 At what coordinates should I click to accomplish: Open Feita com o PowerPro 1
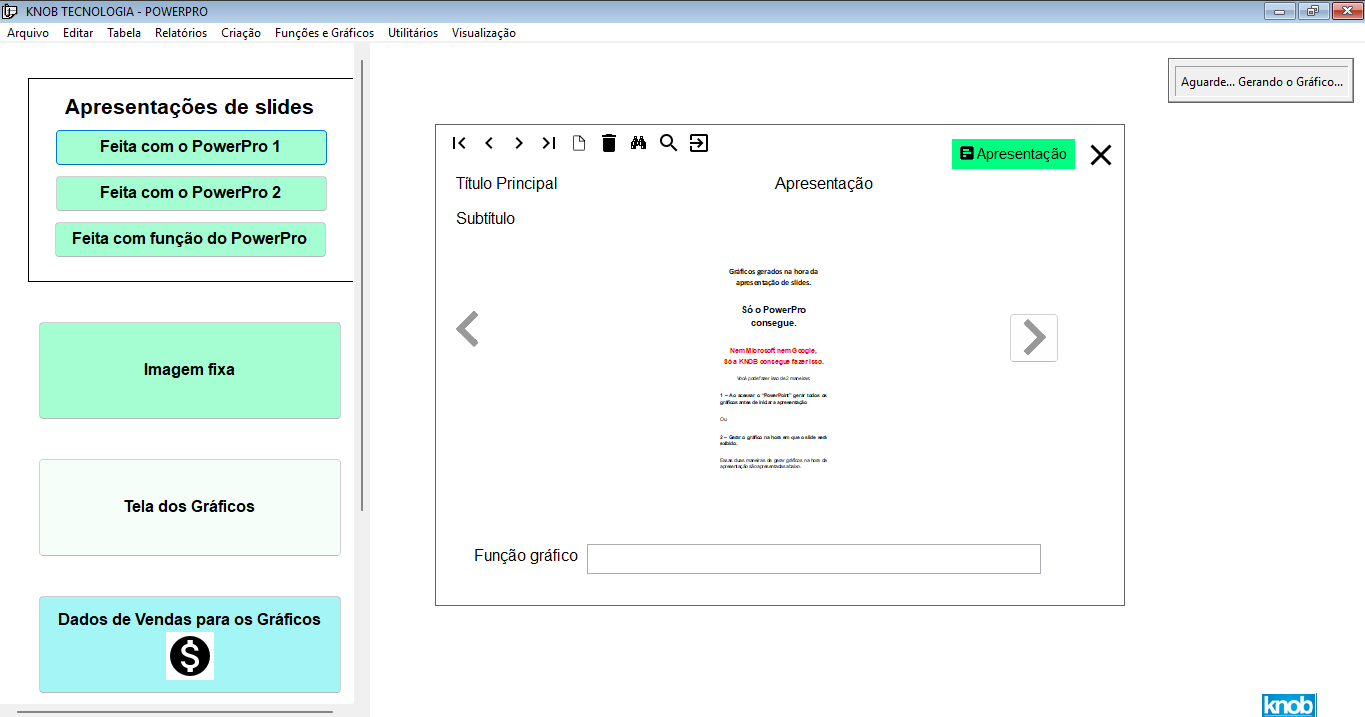point(191,147)
